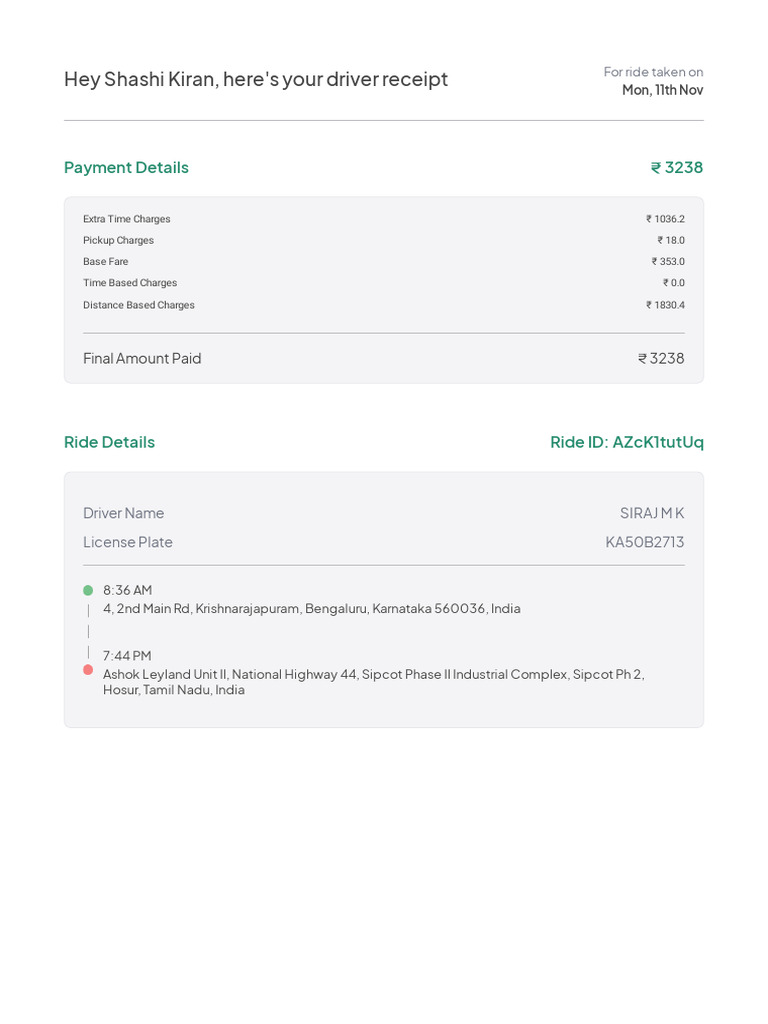The height and width of the screenshot is (1024, 768).
Task: Click the Ashok Leyland Unit II drop-off address
Action: click(373, 675)
